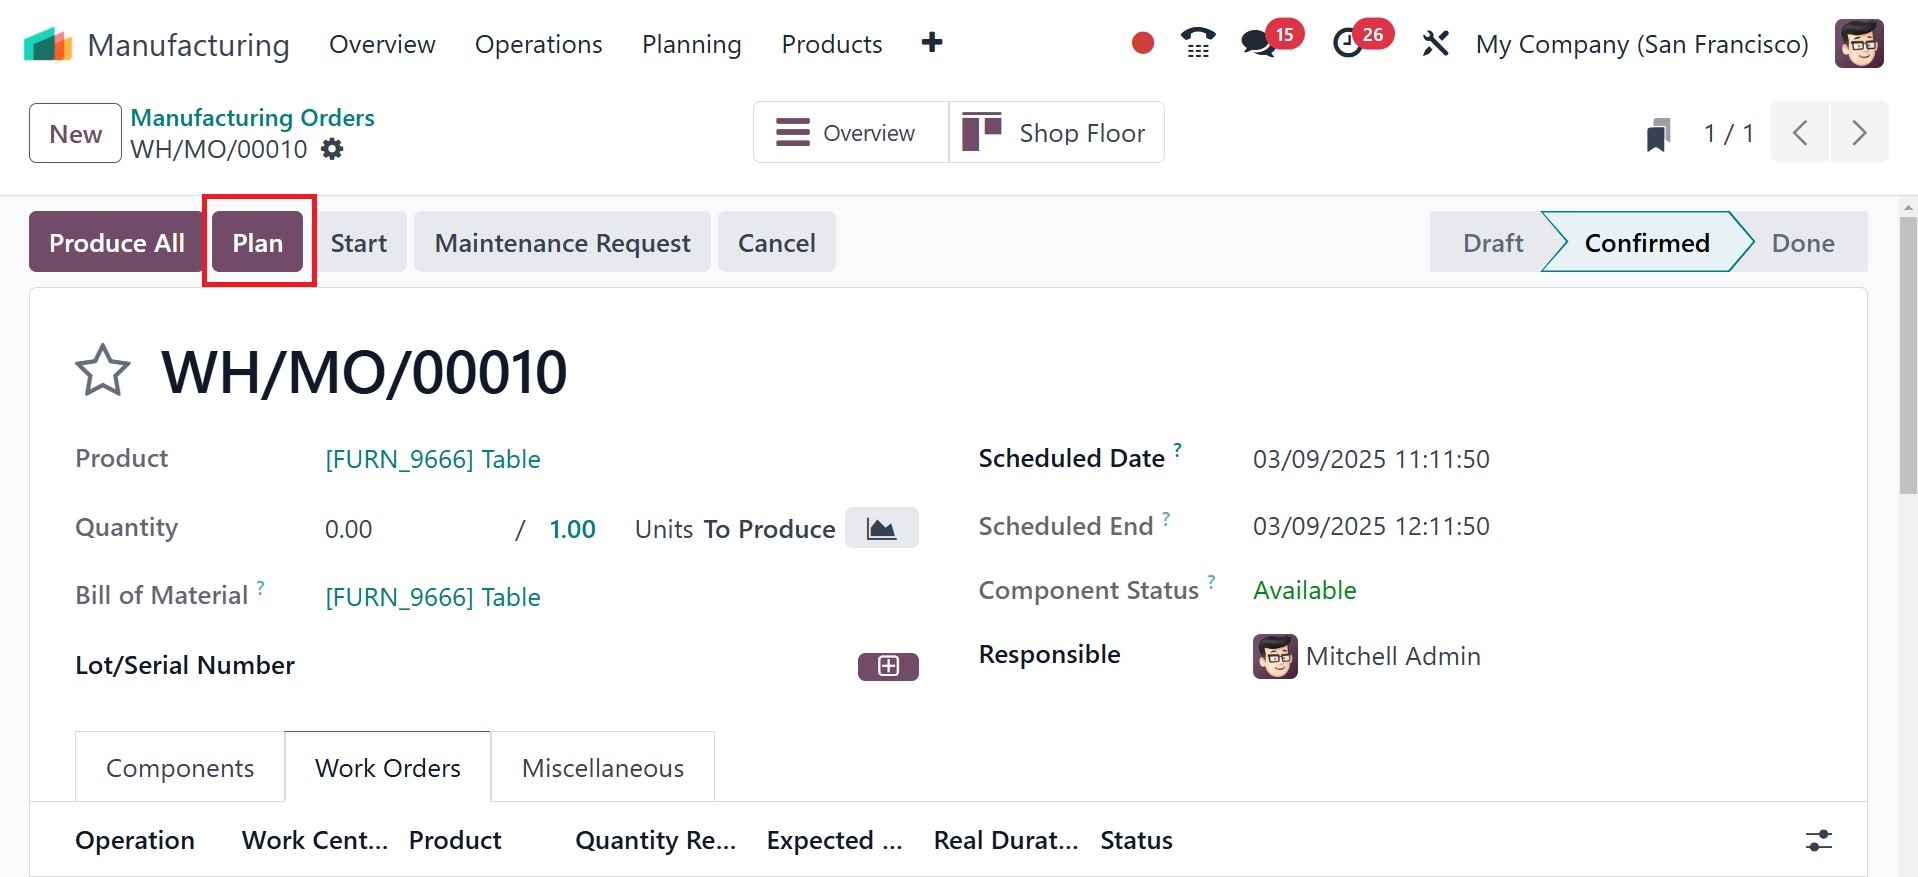This screenshot has width=1918, height=877.
Task: Open the user avatar menu in the top bar
Action: 1859,44
